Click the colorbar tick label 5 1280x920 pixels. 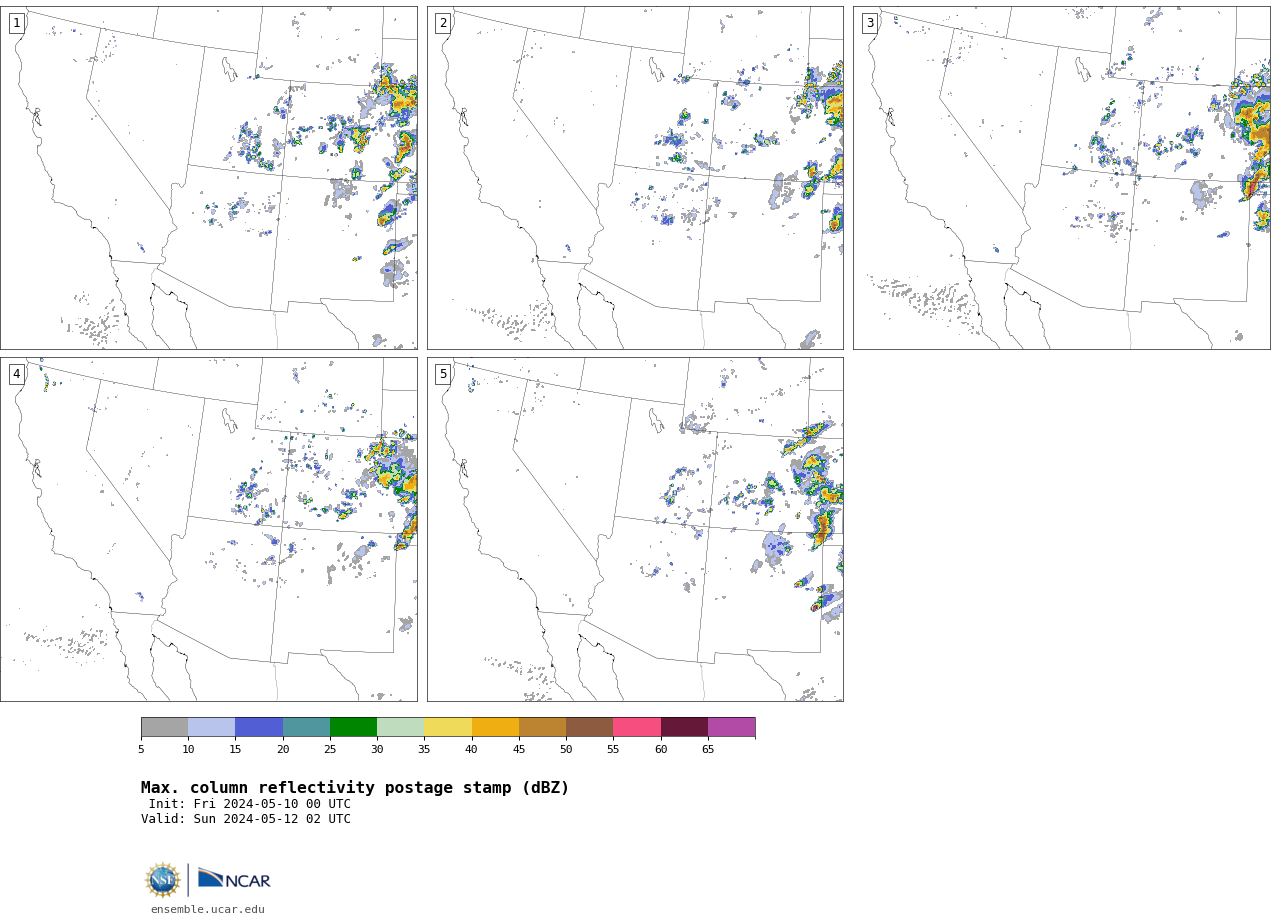click(x=141, y=749)
